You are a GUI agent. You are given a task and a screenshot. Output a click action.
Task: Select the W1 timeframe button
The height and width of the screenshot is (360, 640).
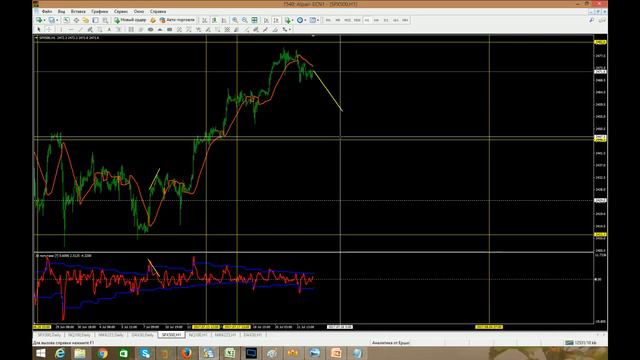[396, 20]
